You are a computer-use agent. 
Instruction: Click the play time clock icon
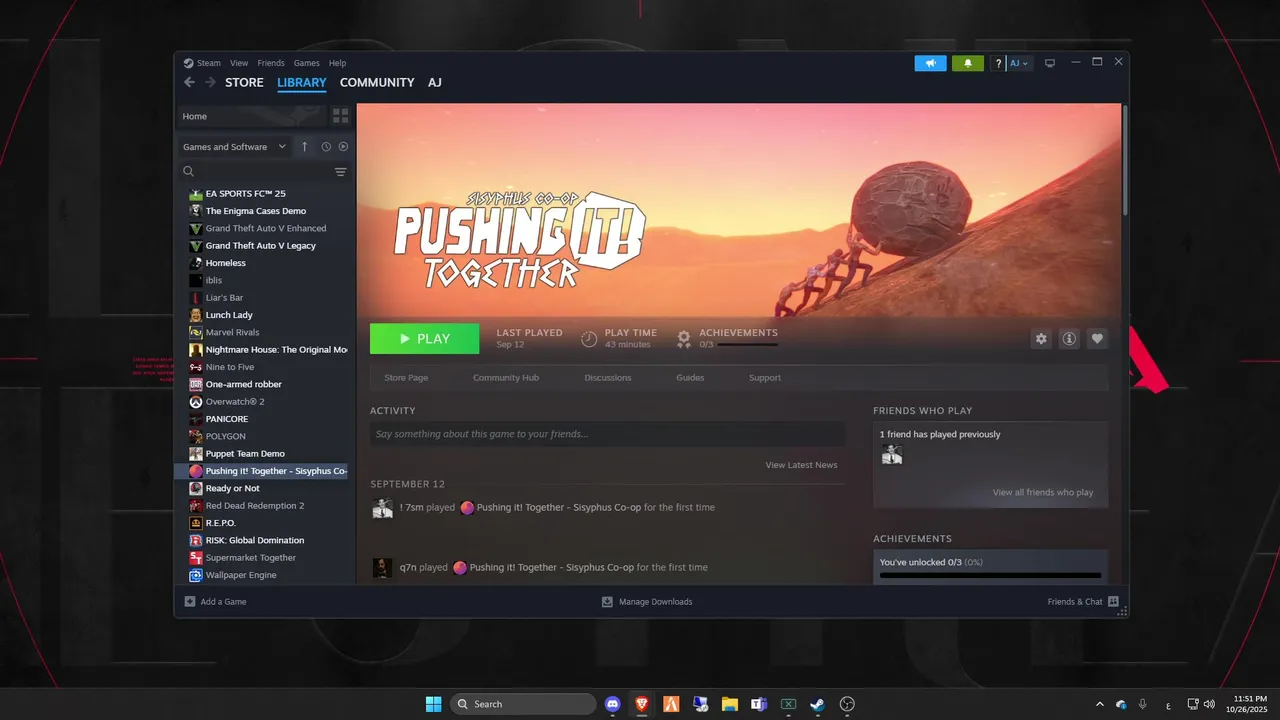pos(589,339)
